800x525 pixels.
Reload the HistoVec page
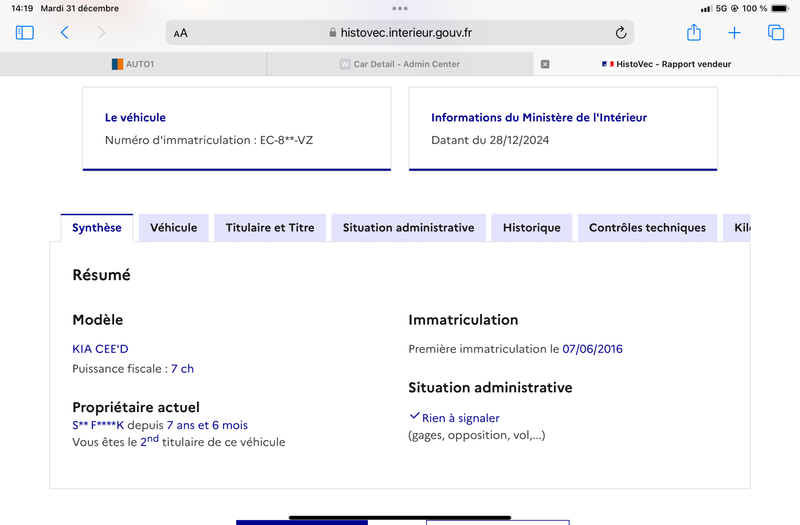tap(620, 33)
